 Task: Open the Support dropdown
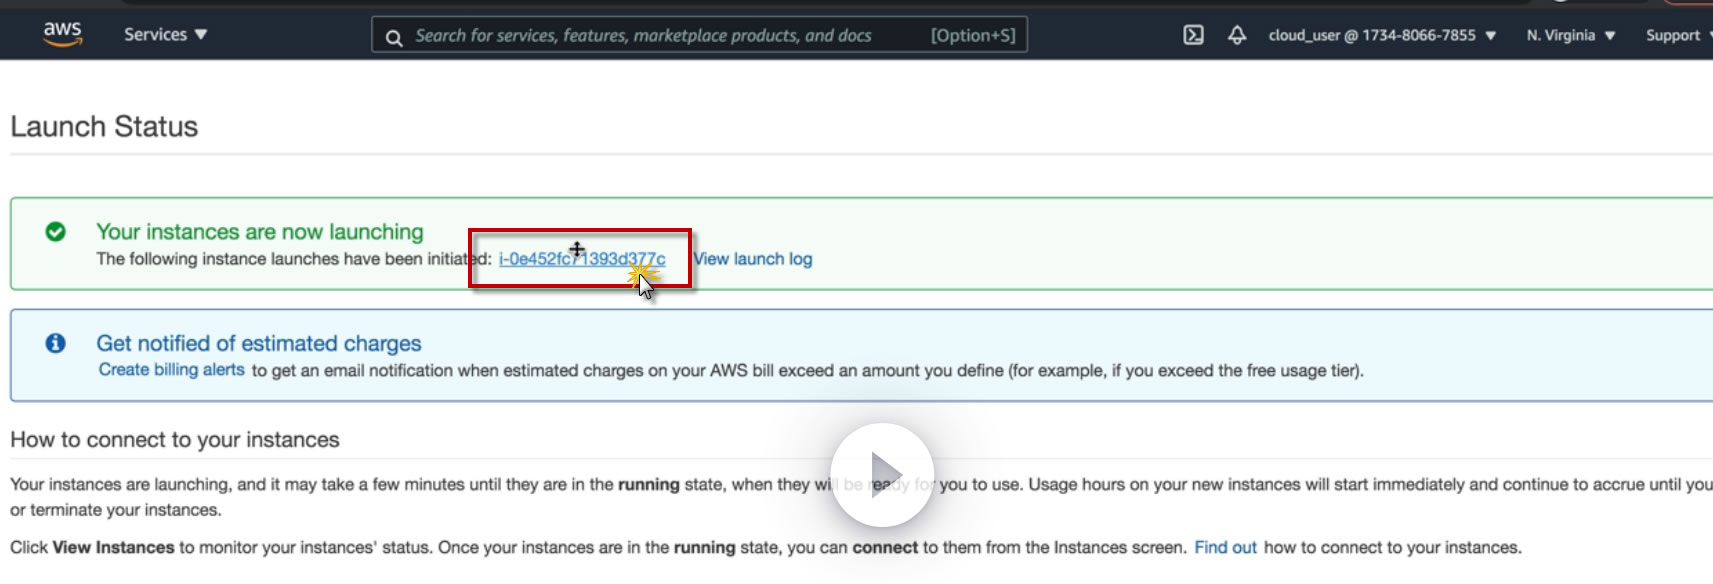(x=1675, y=35)
